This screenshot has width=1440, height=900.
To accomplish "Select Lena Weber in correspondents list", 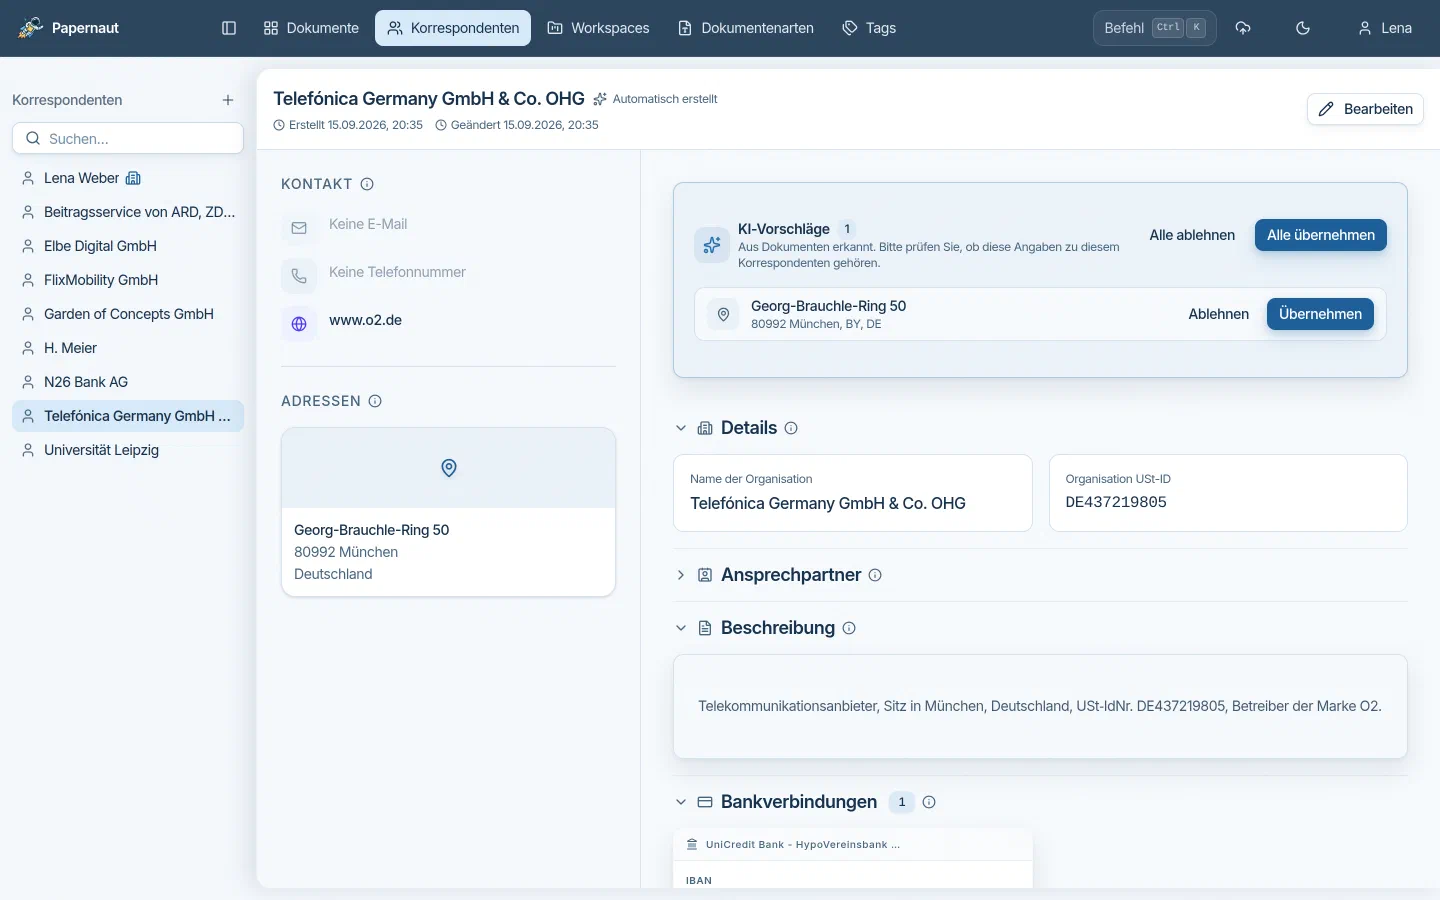I will point(128,178).
